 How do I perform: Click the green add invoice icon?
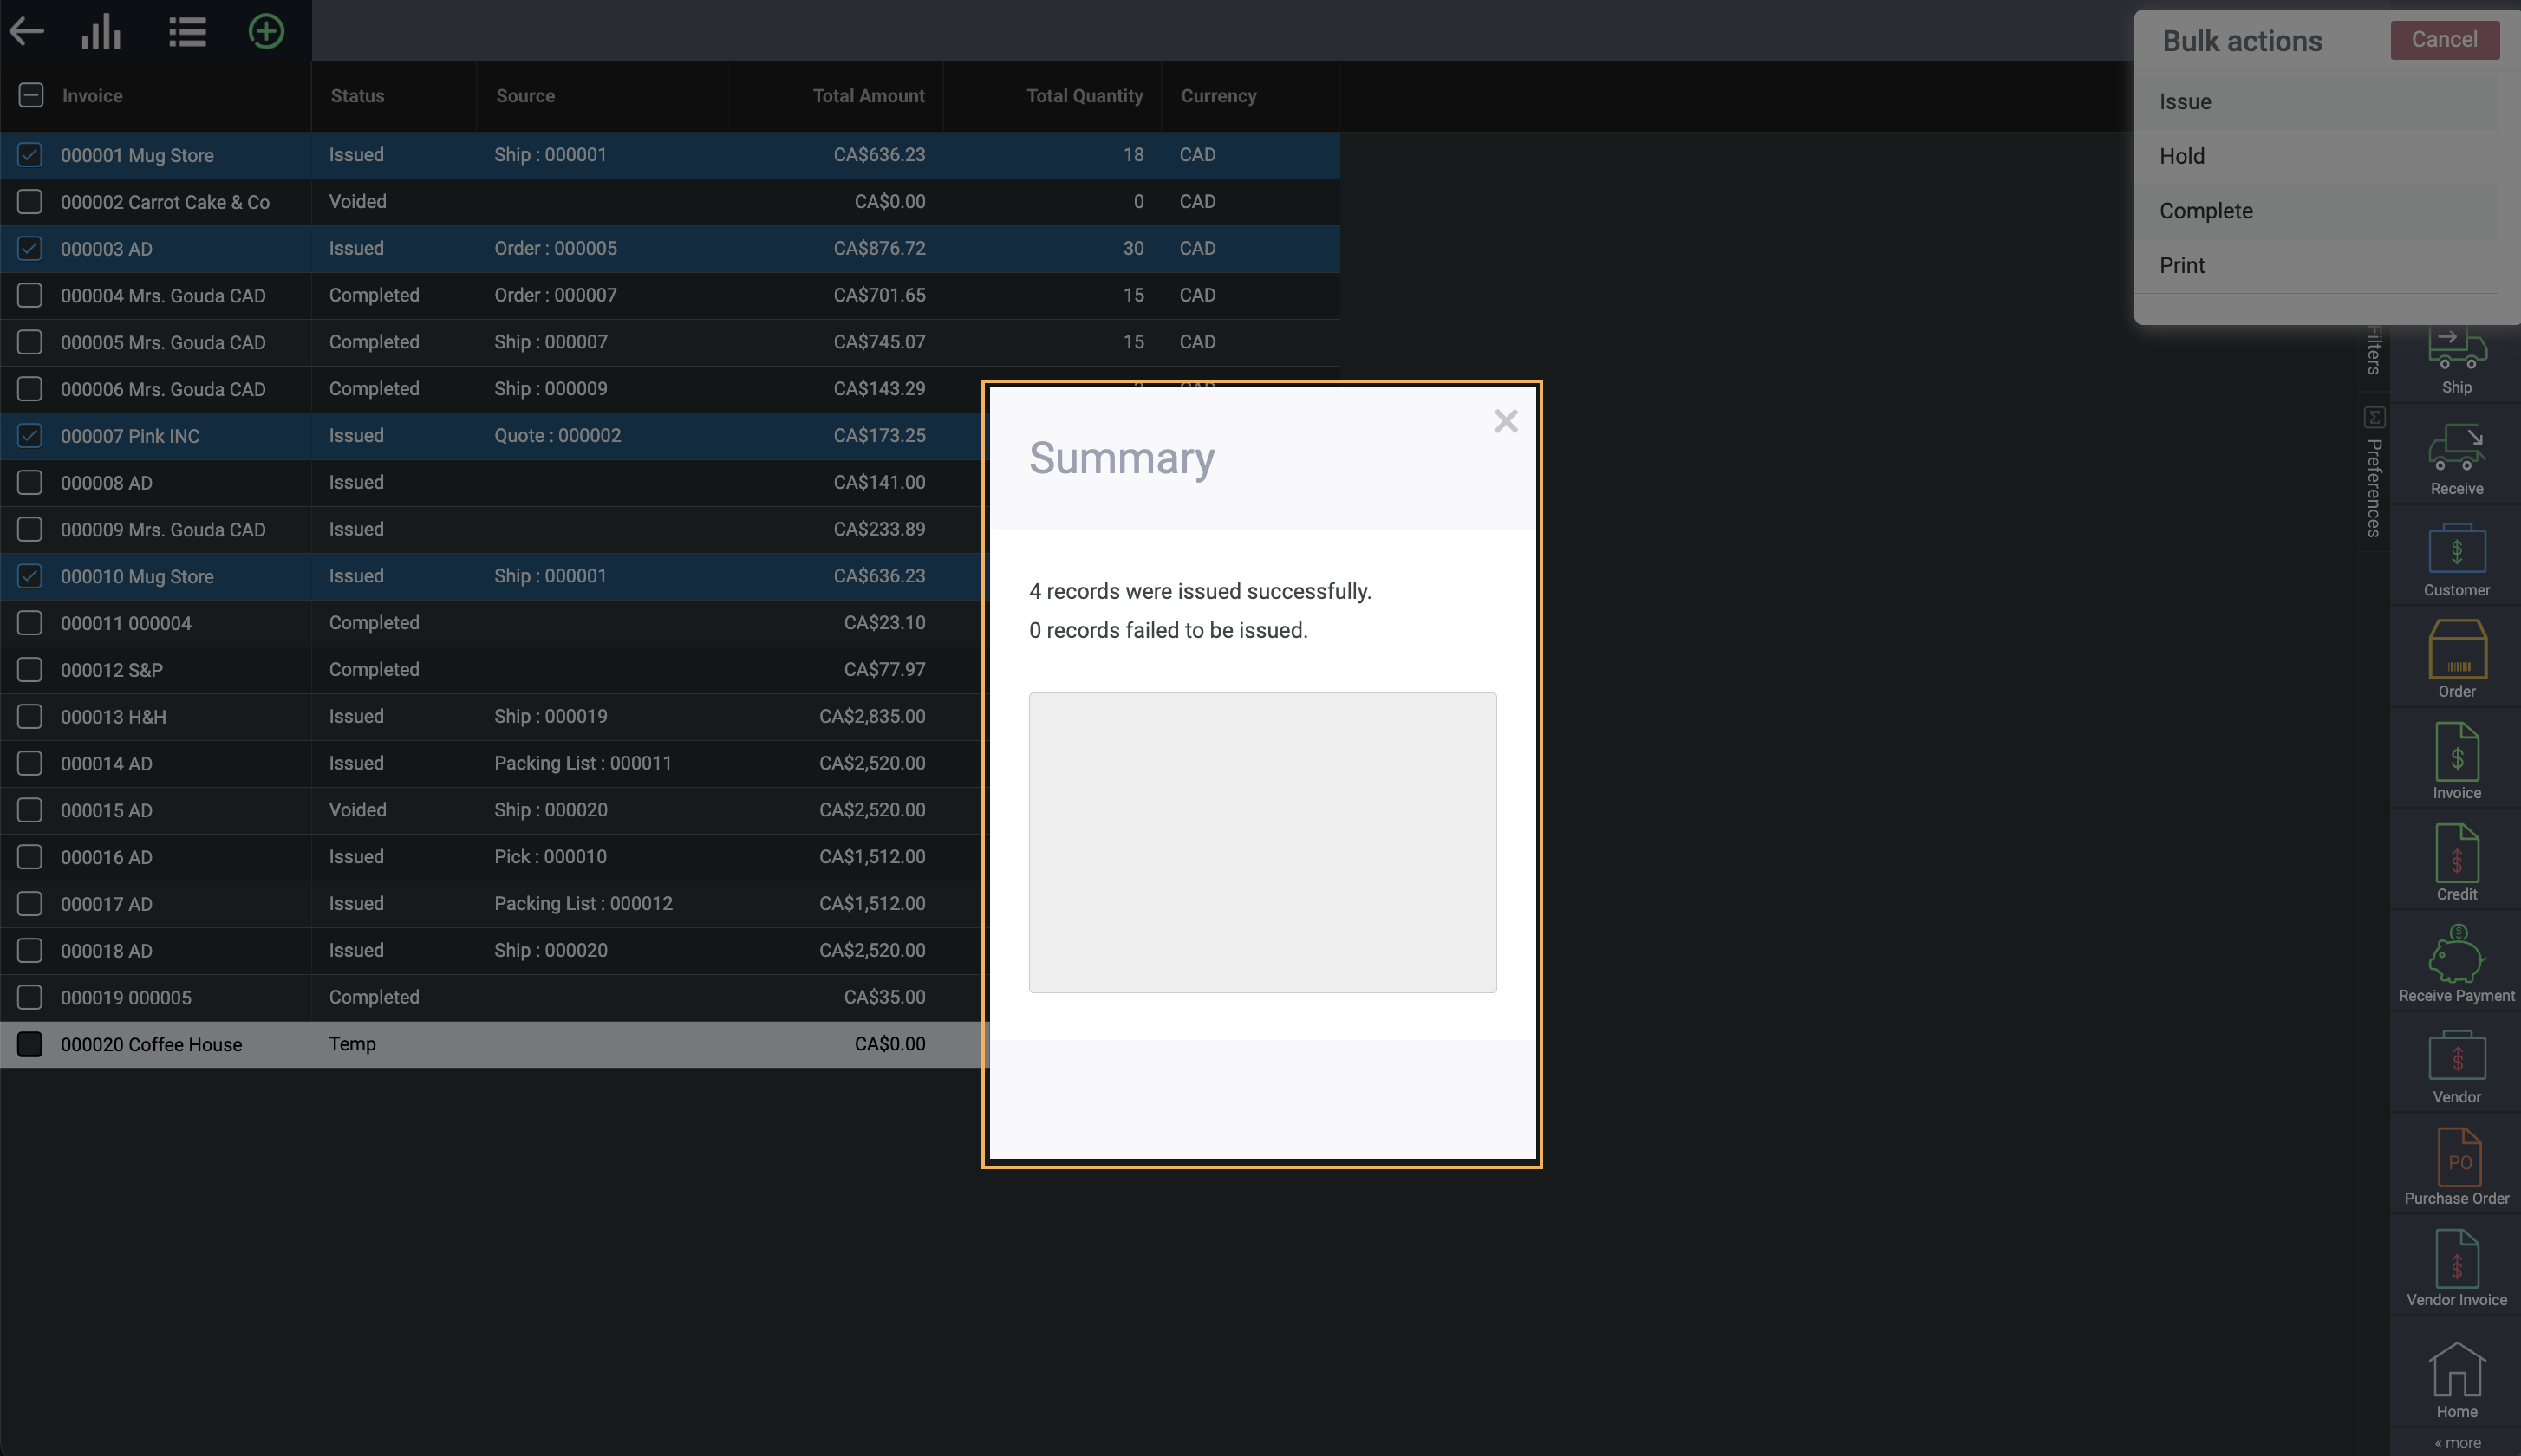point(266,31)
